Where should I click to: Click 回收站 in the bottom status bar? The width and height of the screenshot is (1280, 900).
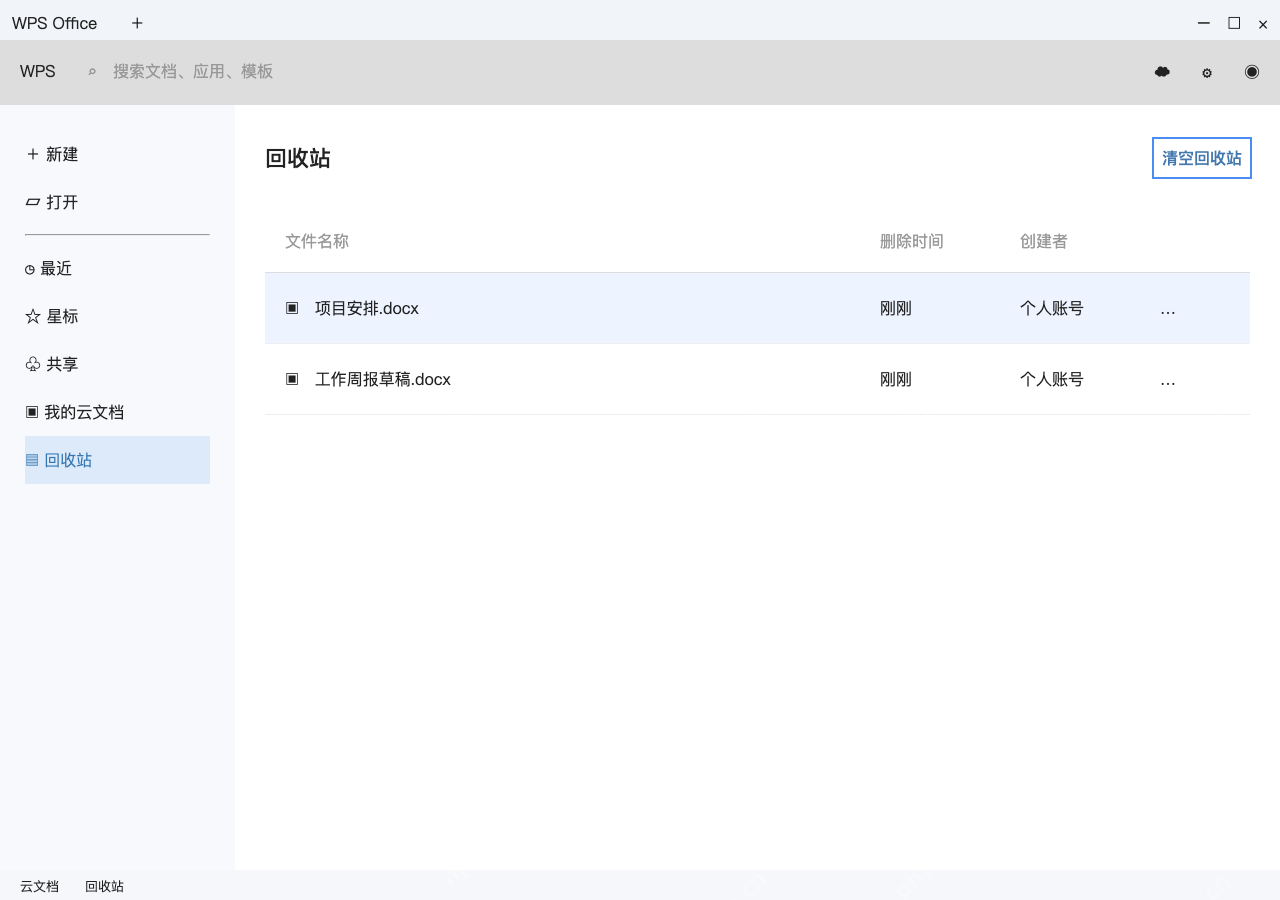click(104, 886)
